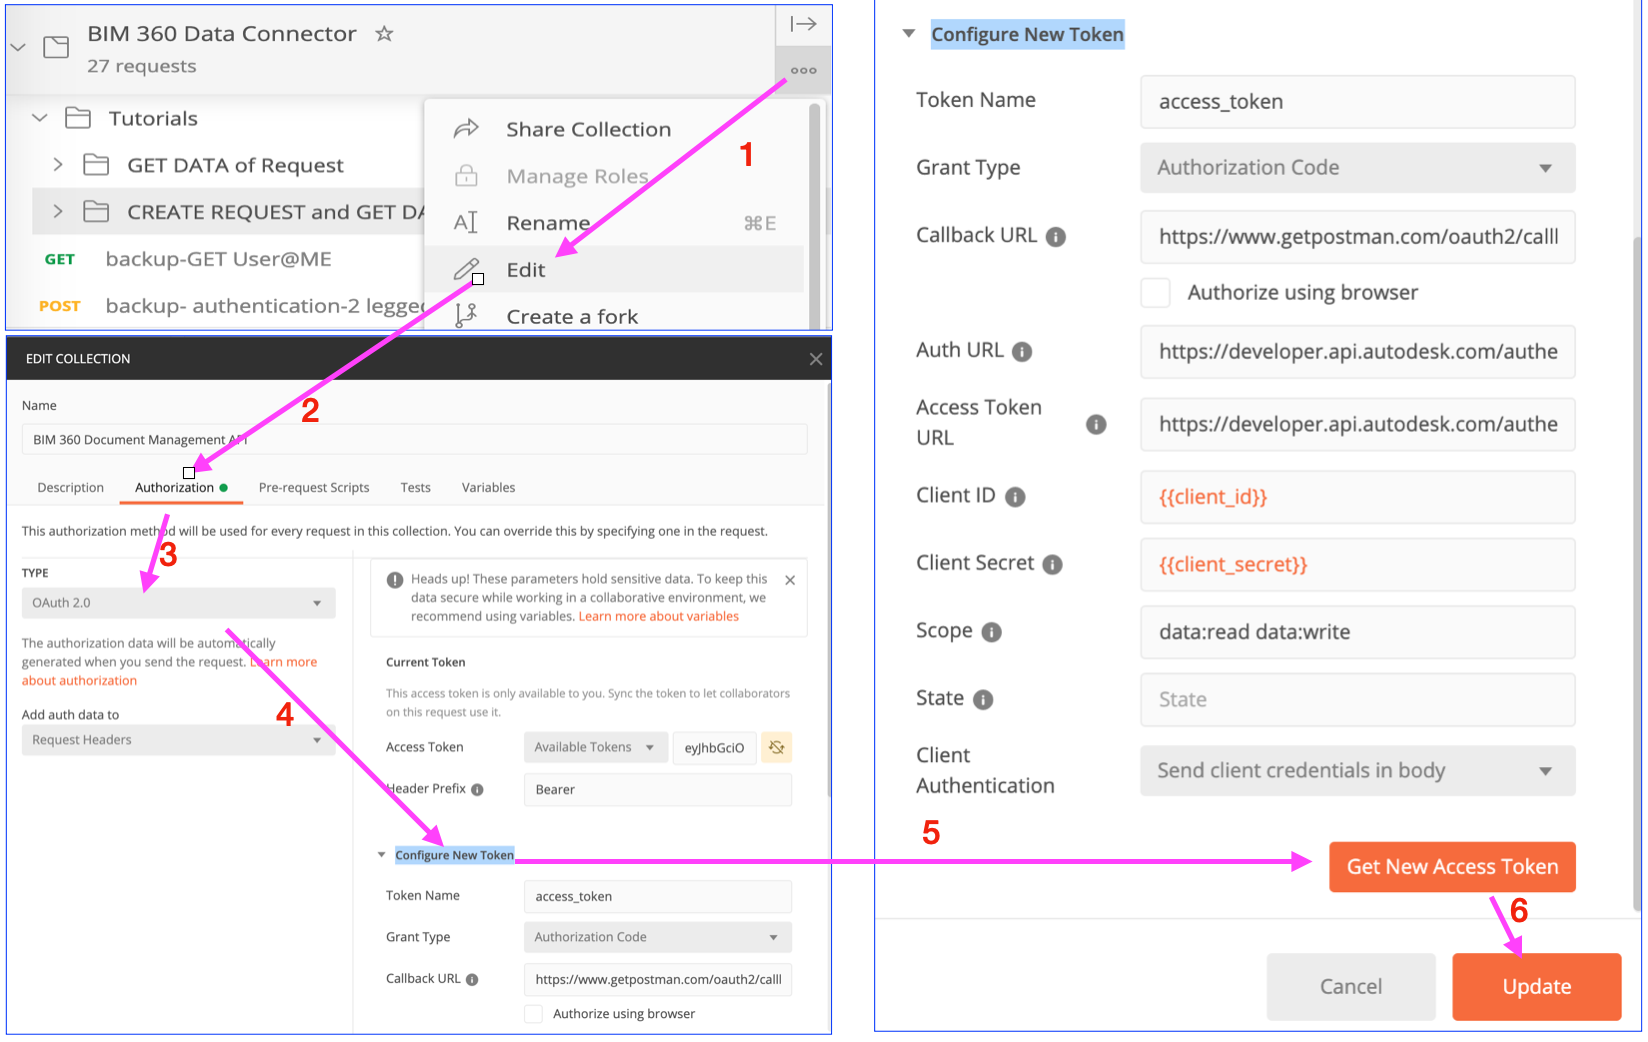Screen dimensions: 1648x1042
Task: Click the warning icon in Heads up notice
Action: tap(395, 580)
